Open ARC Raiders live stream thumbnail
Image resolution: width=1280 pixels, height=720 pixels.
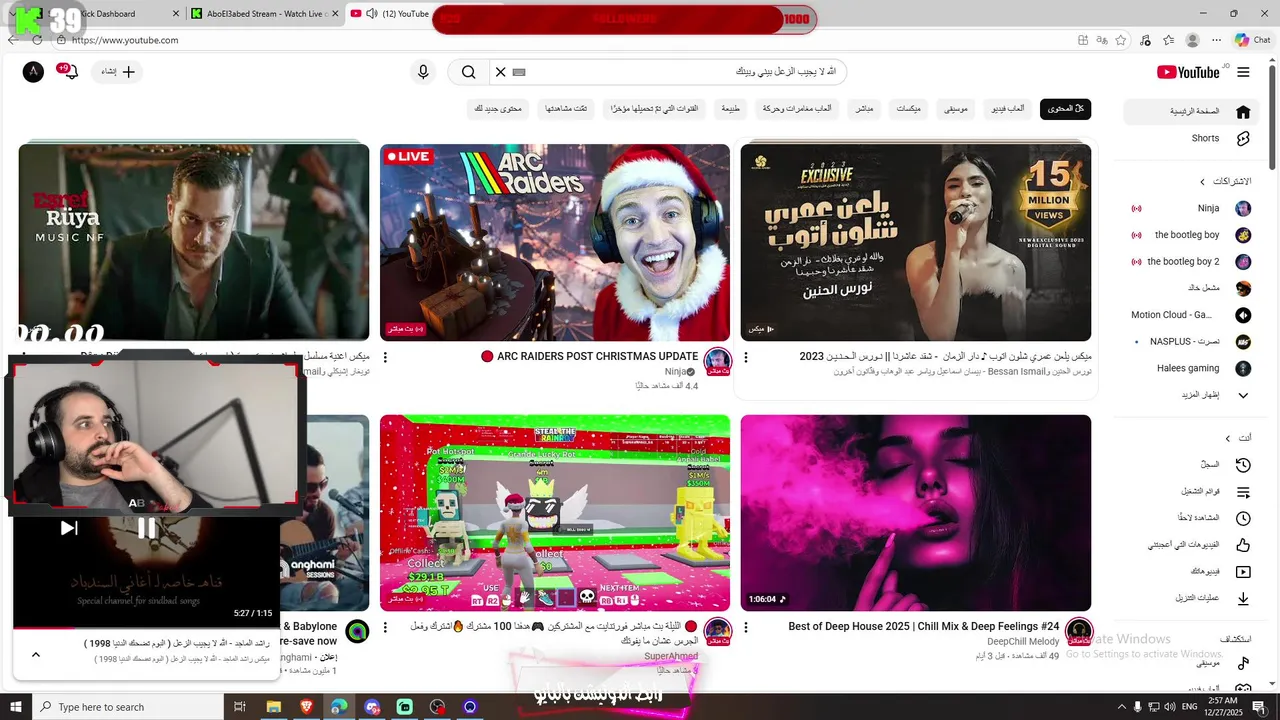[x=555, y=242]
